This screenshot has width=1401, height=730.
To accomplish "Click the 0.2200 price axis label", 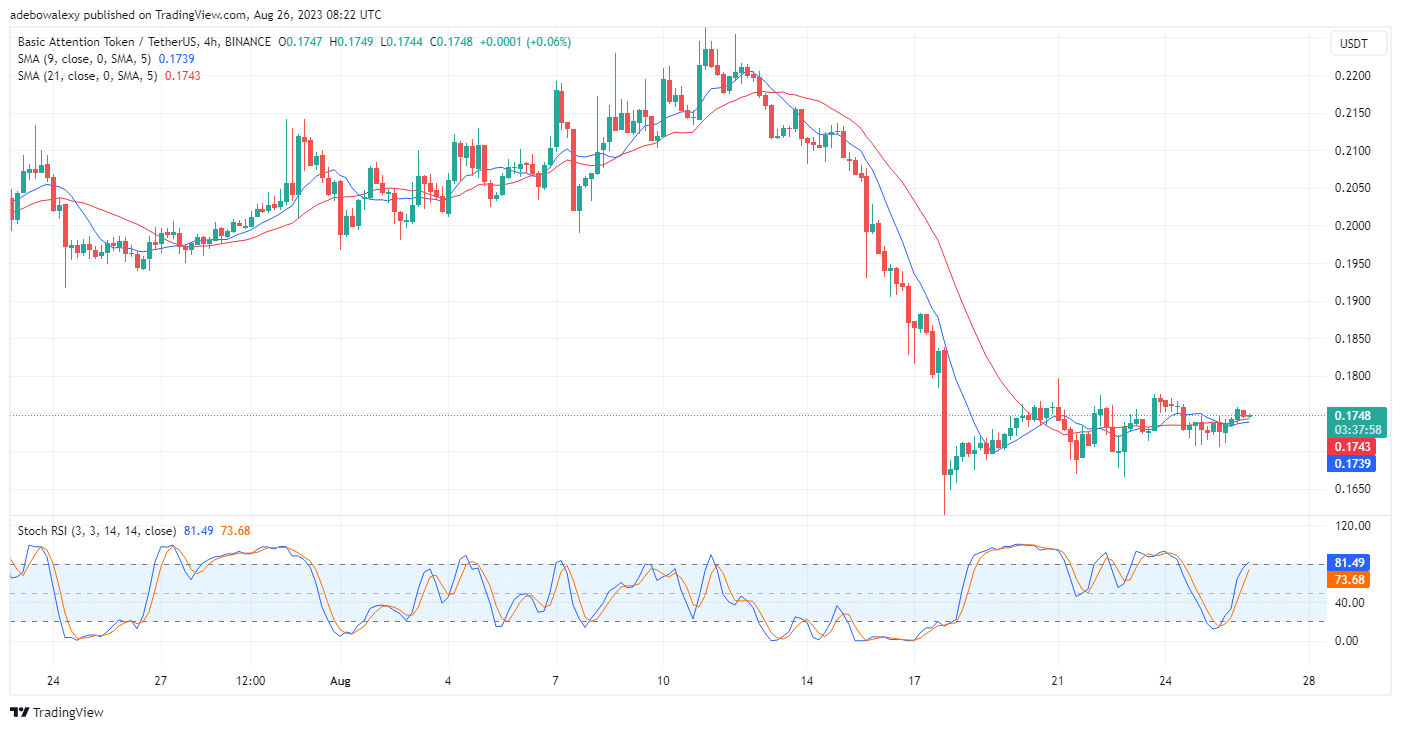I will tap(1351, 76).
